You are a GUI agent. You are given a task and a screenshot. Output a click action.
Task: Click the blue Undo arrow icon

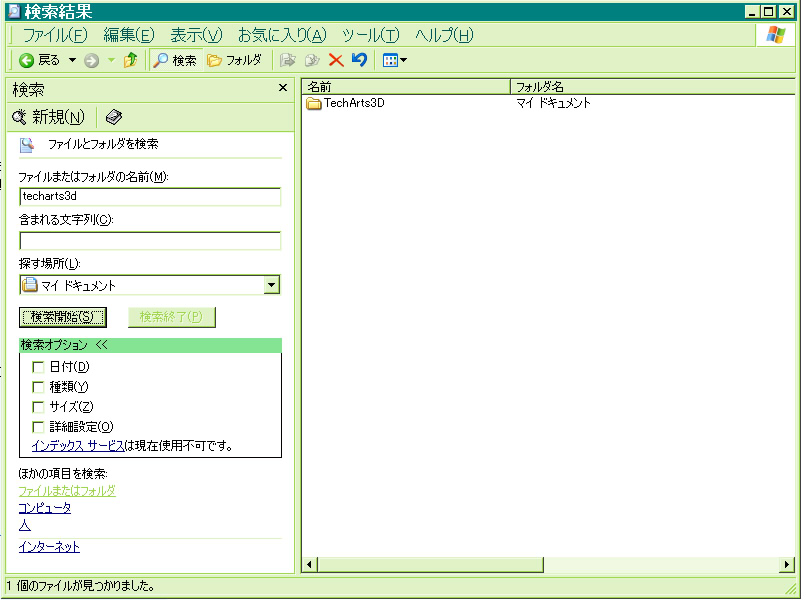coord(359,60)
